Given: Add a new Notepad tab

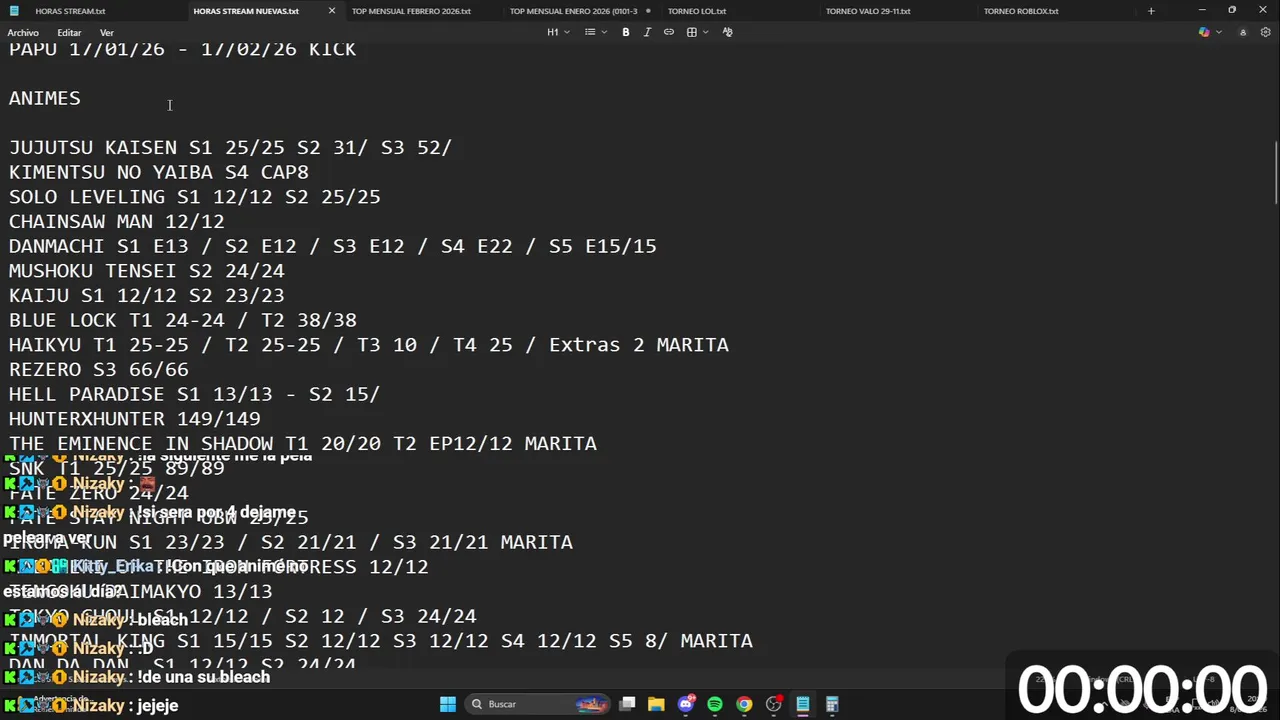Looking at the screenshot, I should click(1151, 11).
